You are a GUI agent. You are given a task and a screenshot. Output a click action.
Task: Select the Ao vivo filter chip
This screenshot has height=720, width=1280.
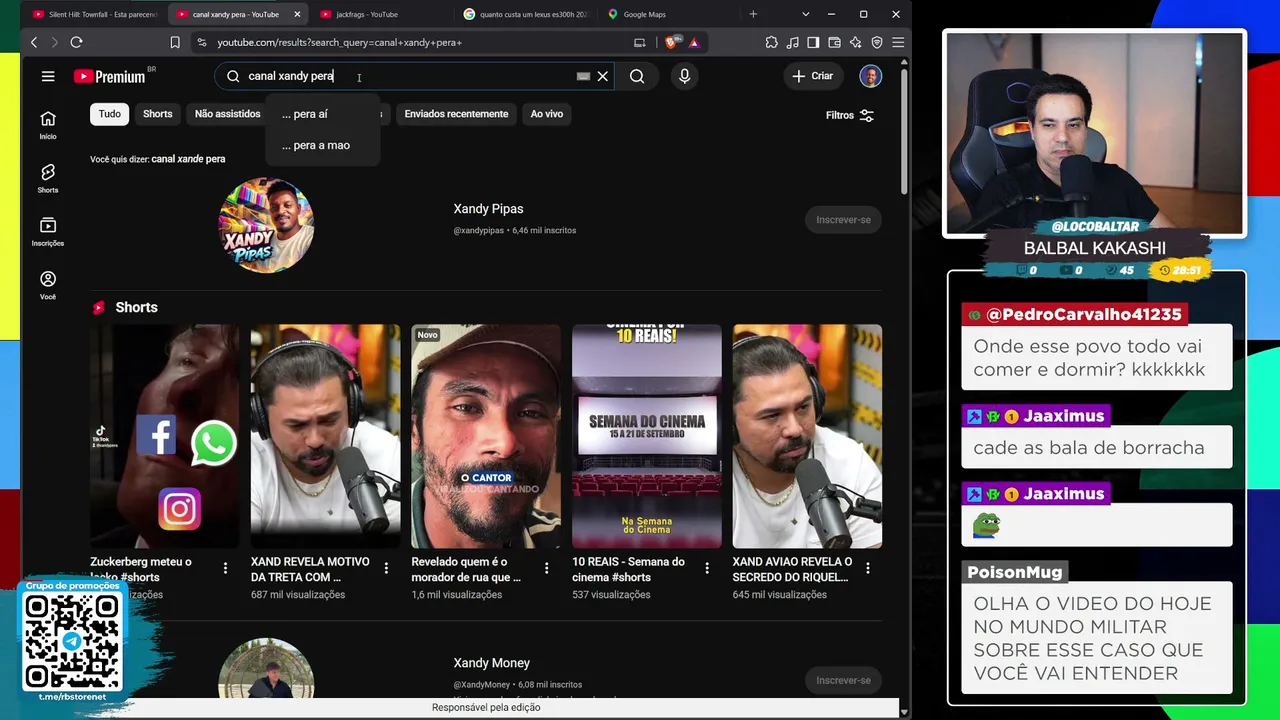point(547,114)
